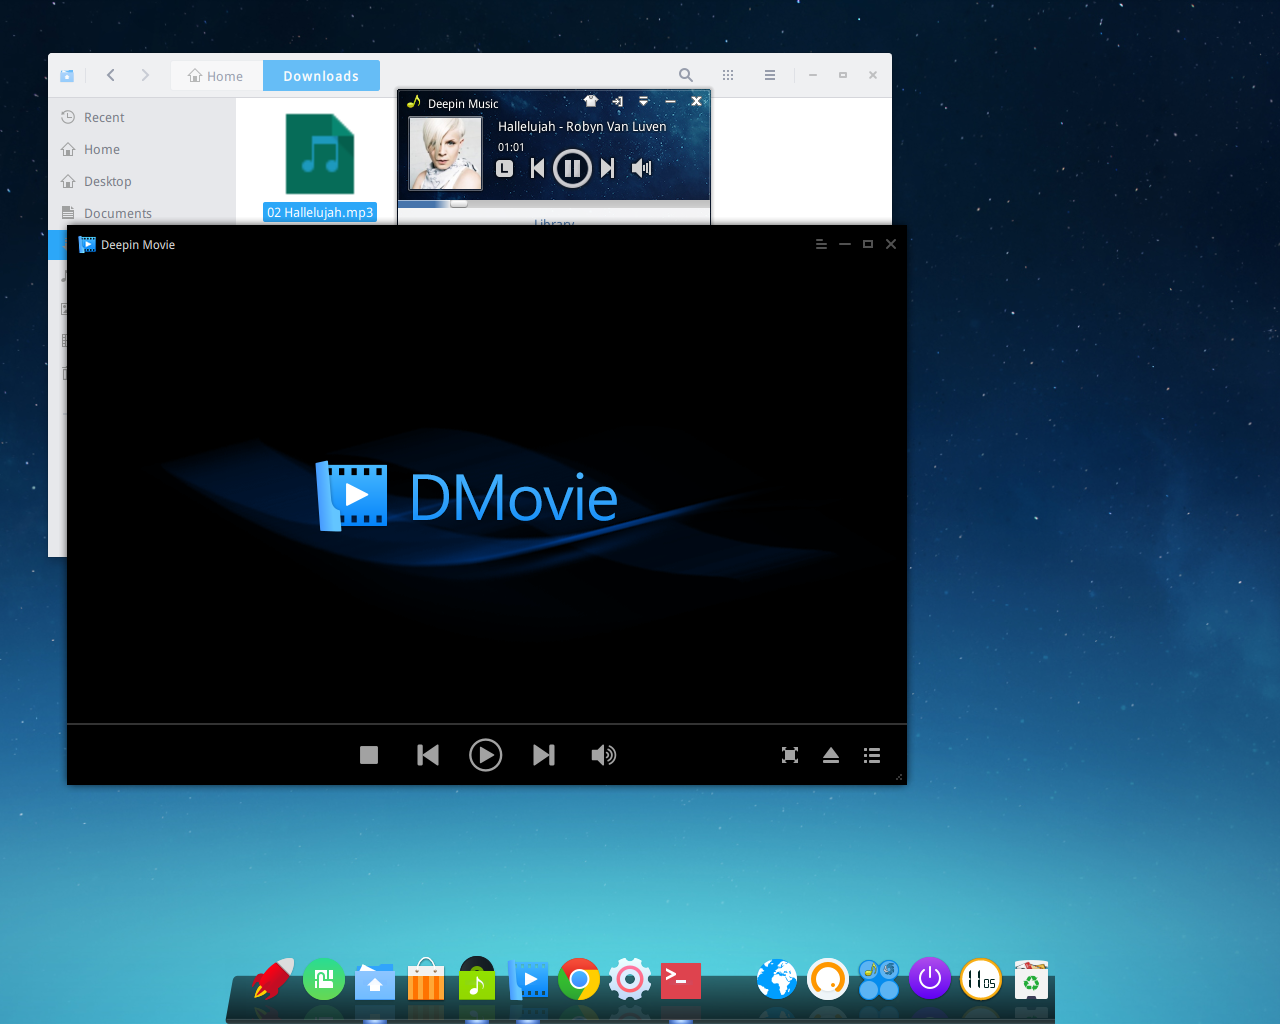Pause the song in Deepin Music

572,168
